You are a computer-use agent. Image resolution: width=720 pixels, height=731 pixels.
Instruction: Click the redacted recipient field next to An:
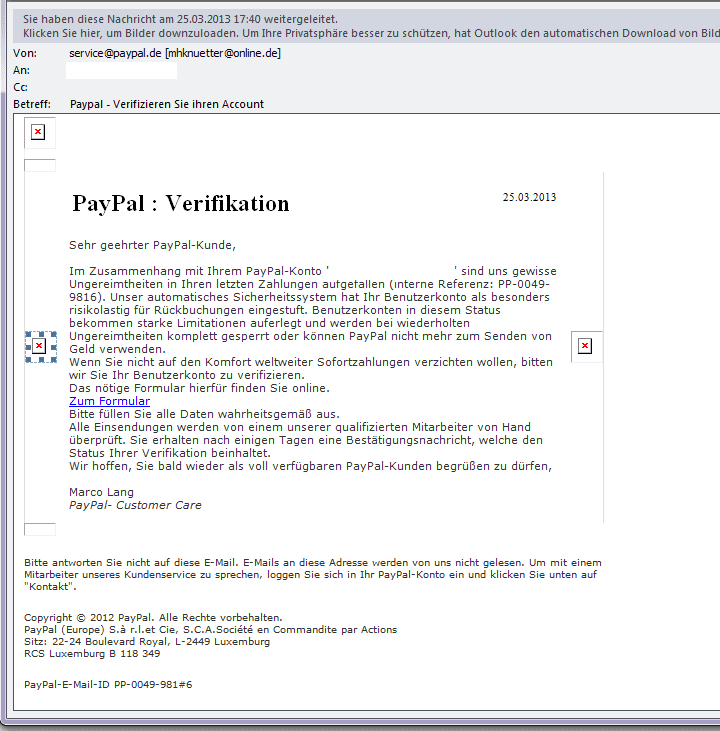tap(121, 70)
